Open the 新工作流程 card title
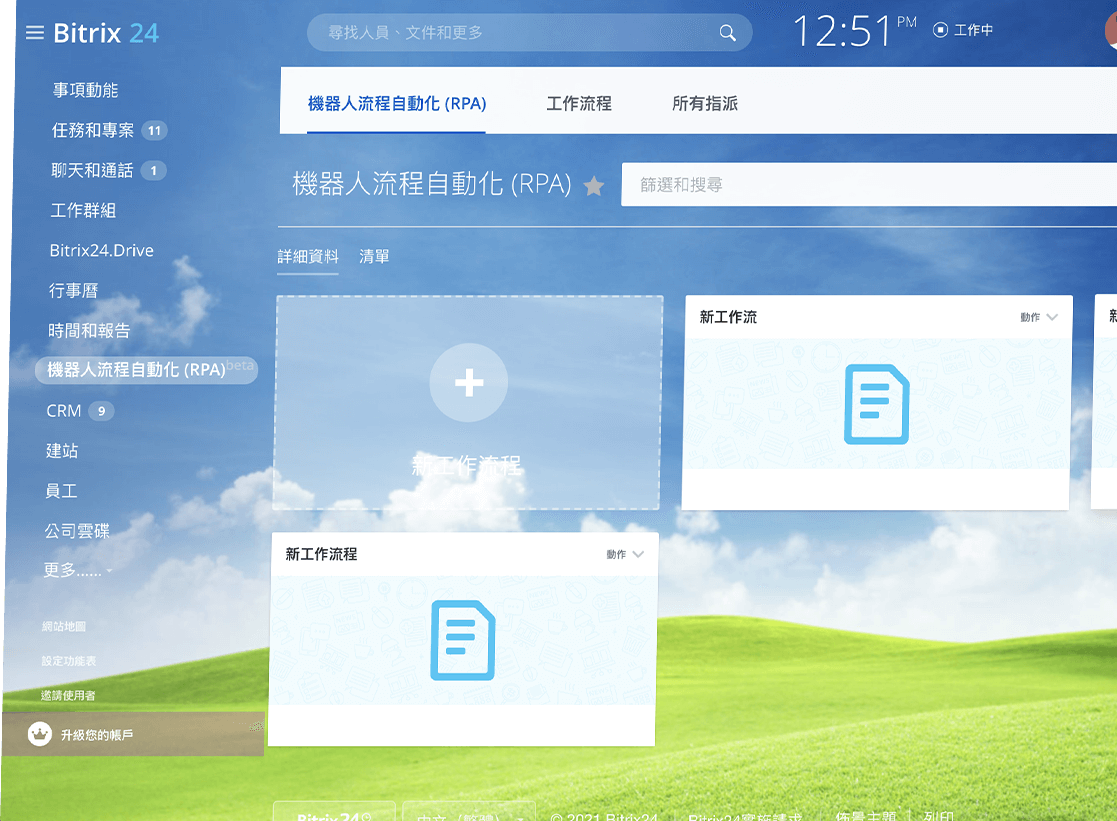The height and width of the screenshot is (821, 1117). [x=321, y=554]
